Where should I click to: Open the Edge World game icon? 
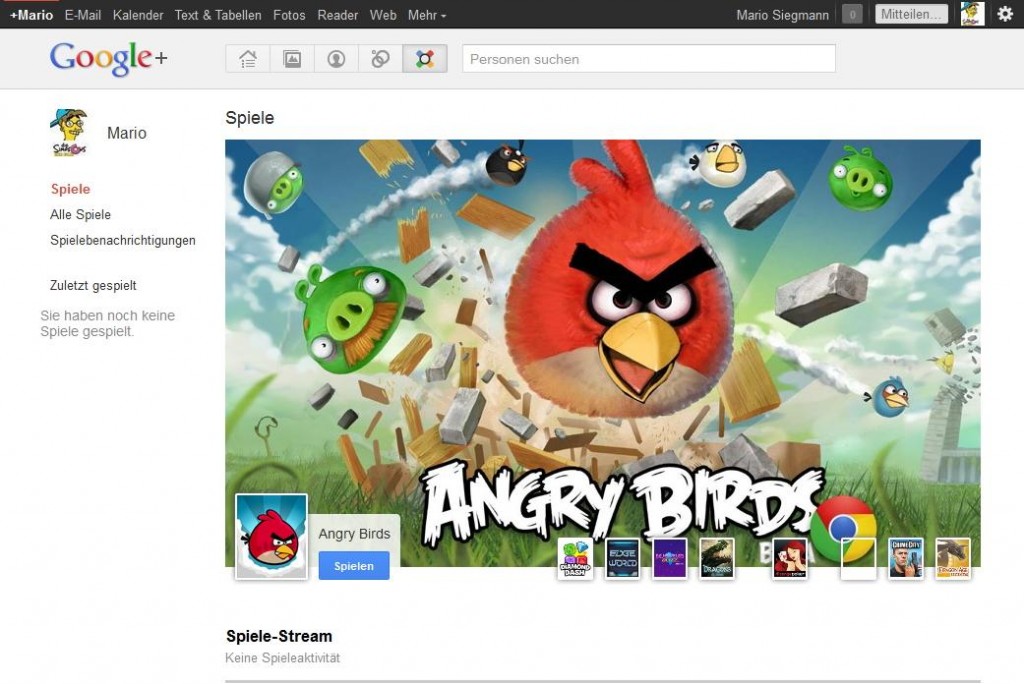pyautogui.click(x=623, y=558)
